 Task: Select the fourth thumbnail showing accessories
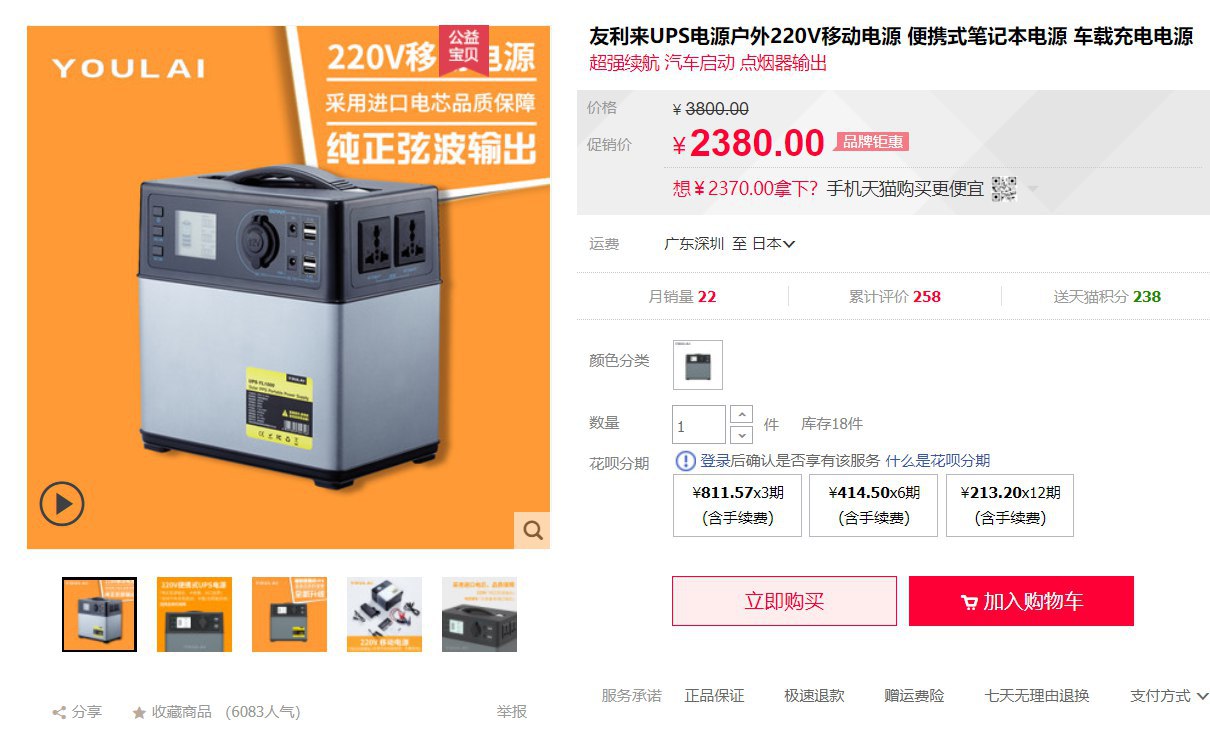click(x=384, y=614)
